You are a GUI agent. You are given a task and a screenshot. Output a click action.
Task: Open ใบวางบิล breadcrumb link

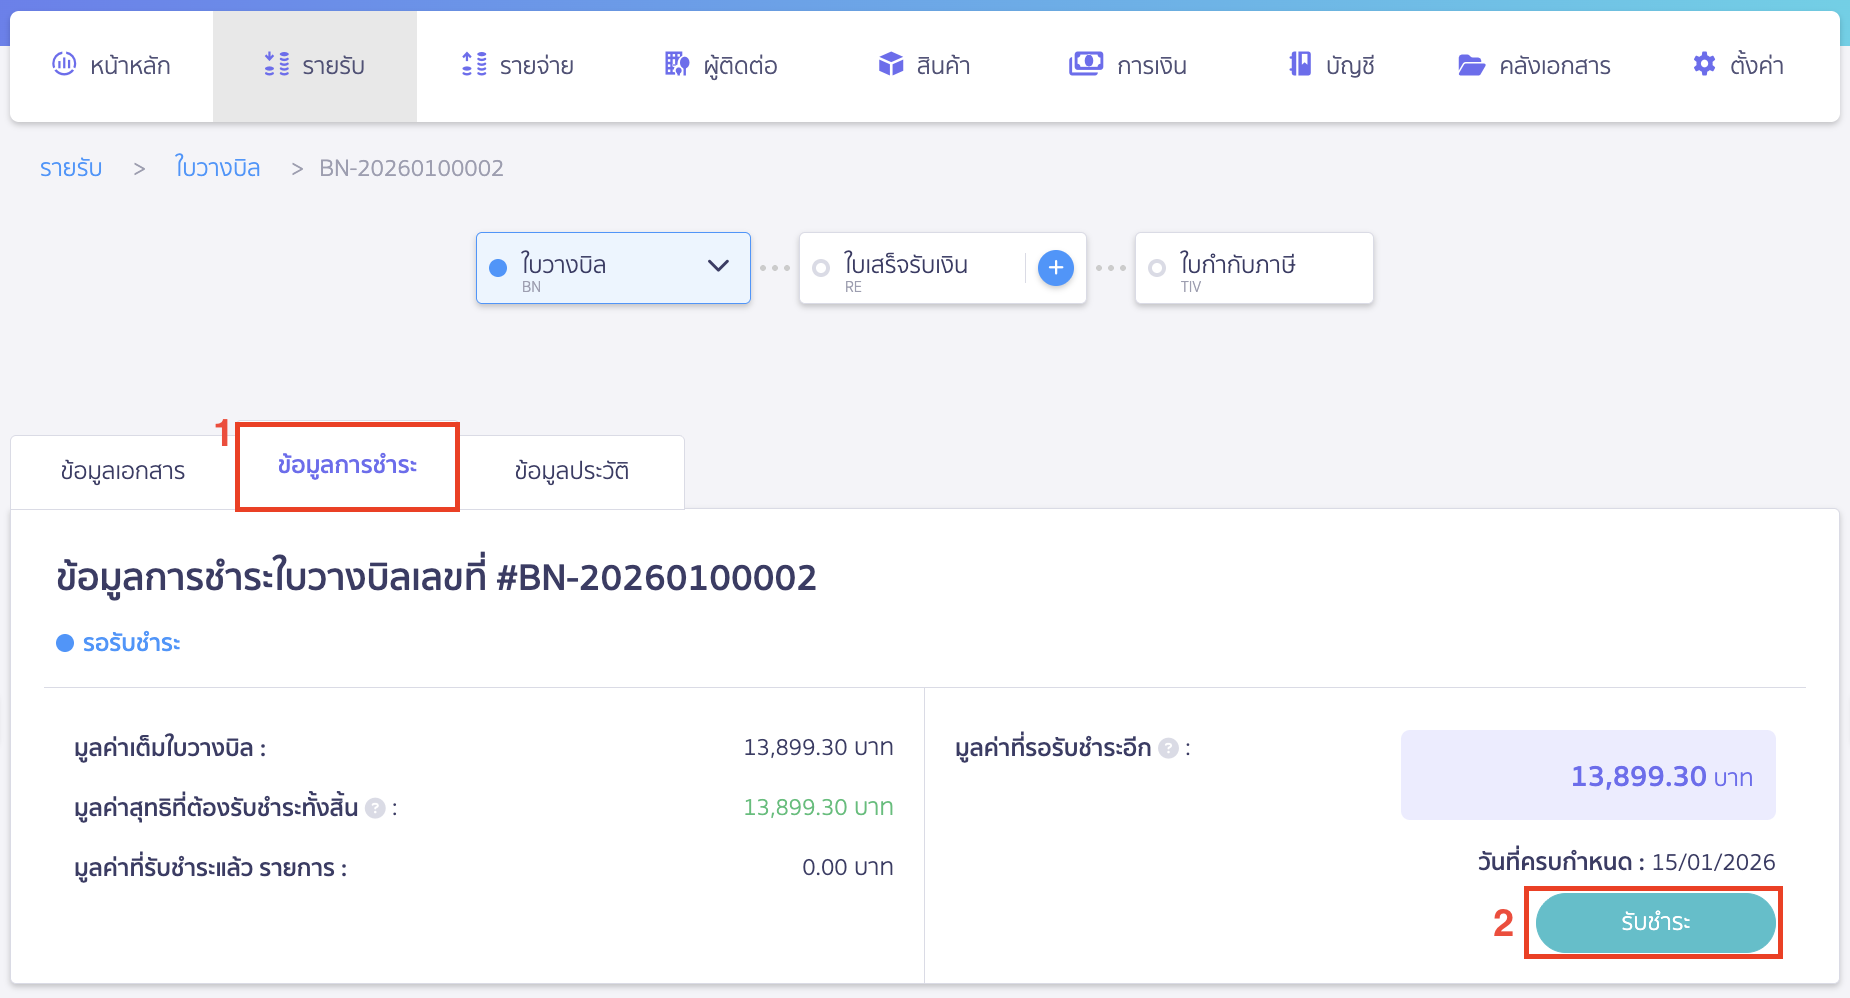pos(217,167)
